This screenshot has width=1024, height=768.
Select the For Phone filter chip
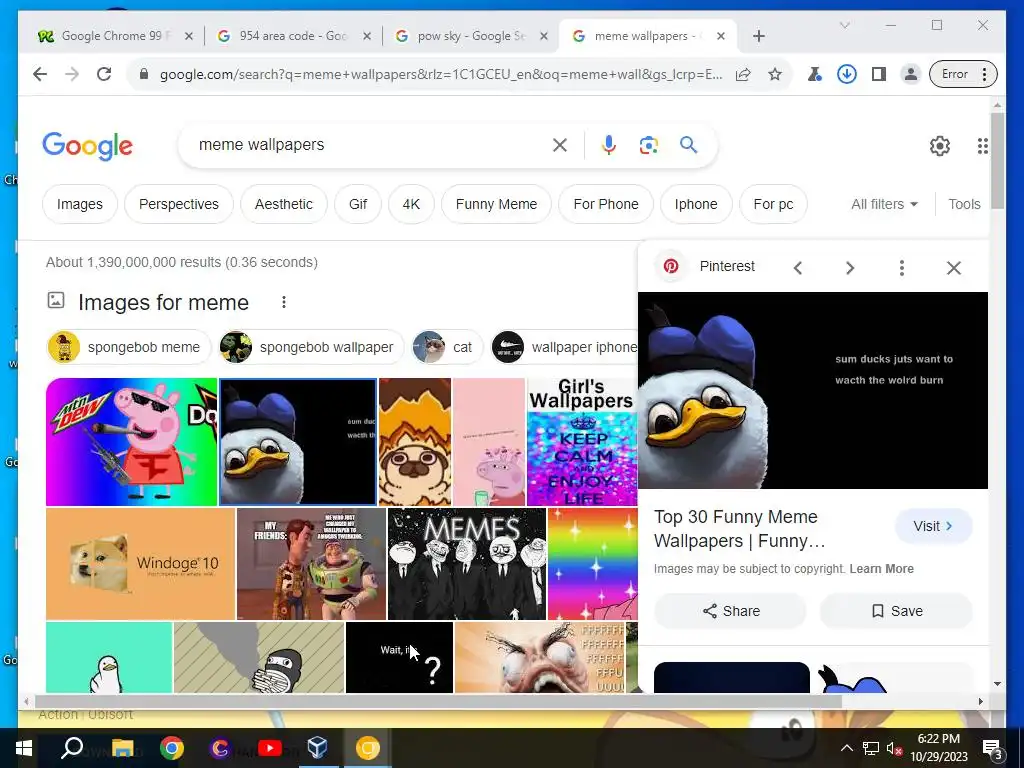606,204
